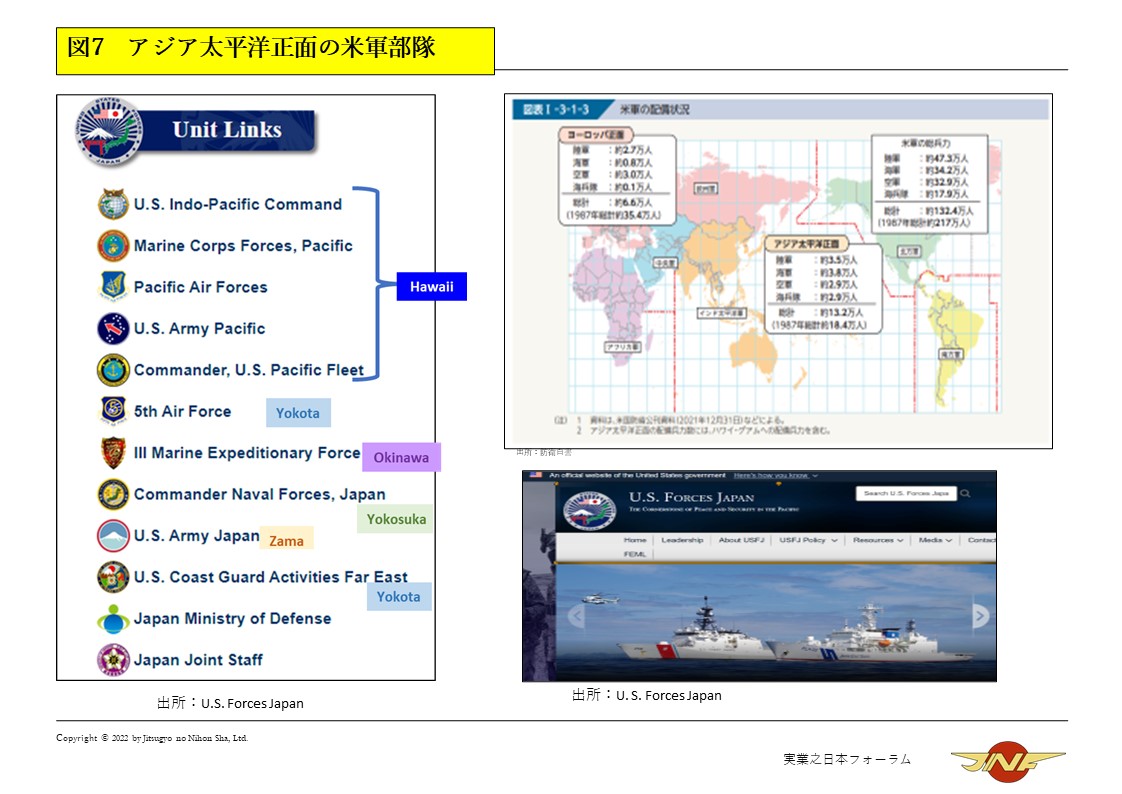Click the アフリカ軍 label on the map
Screen dimensions: 1122x794
click(x=623, y=347)
